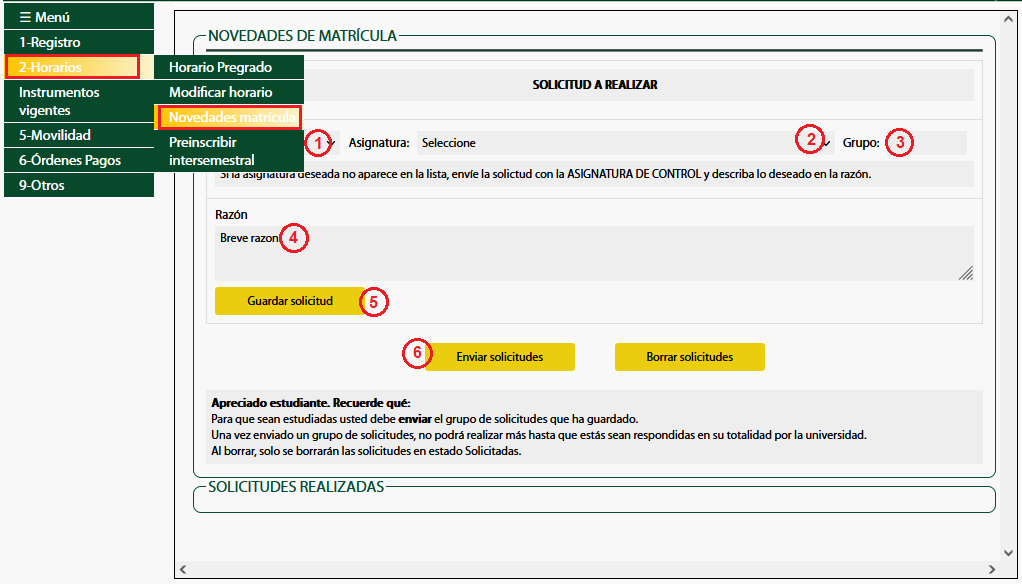Click the horizontal scrollbar left arrow
This screenshot has height=586, width=1022.
click(x=183, y=569)
